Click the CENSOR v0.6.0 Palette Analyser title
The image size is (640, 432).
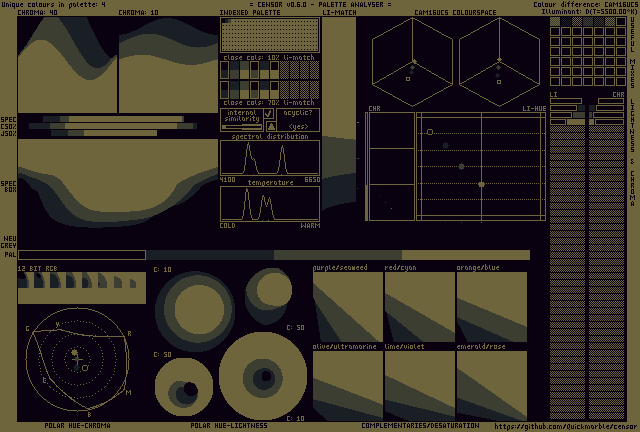point(320,4)
